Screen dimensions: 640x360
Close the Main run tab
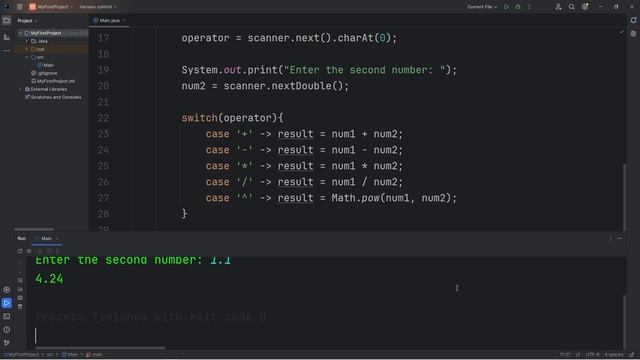[57, 238]
